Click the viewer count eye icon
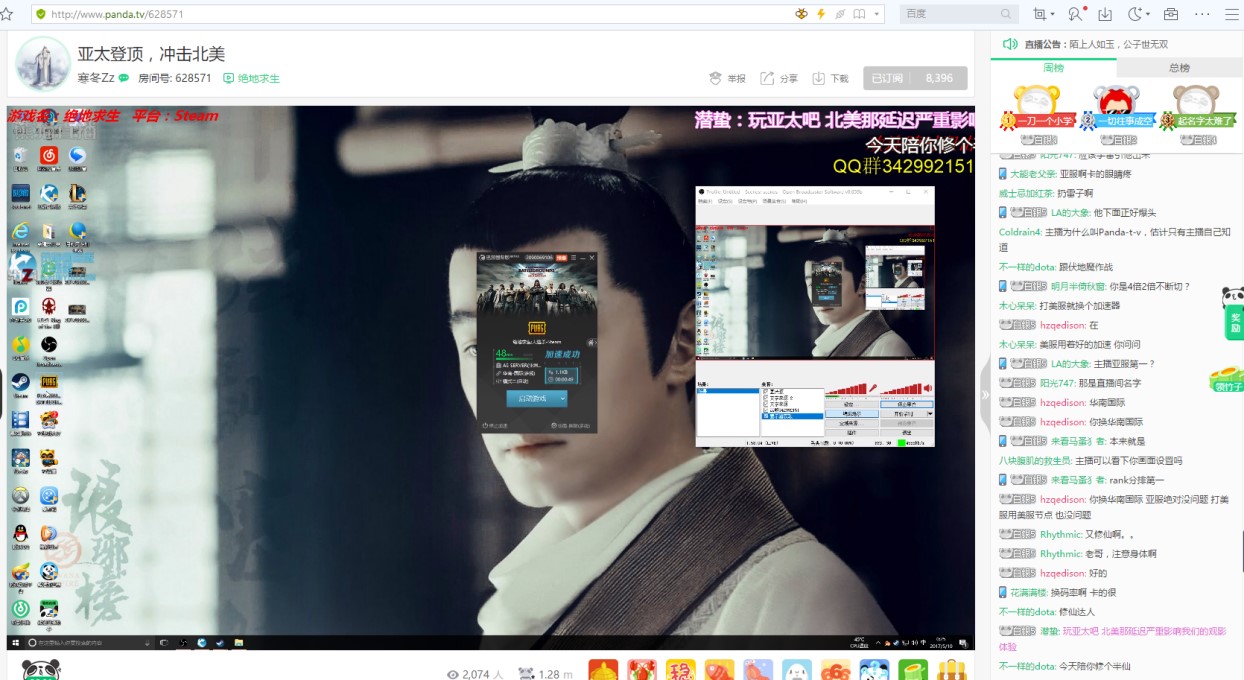Screen dimensions: 1244x680 click(x=452, y=675)
